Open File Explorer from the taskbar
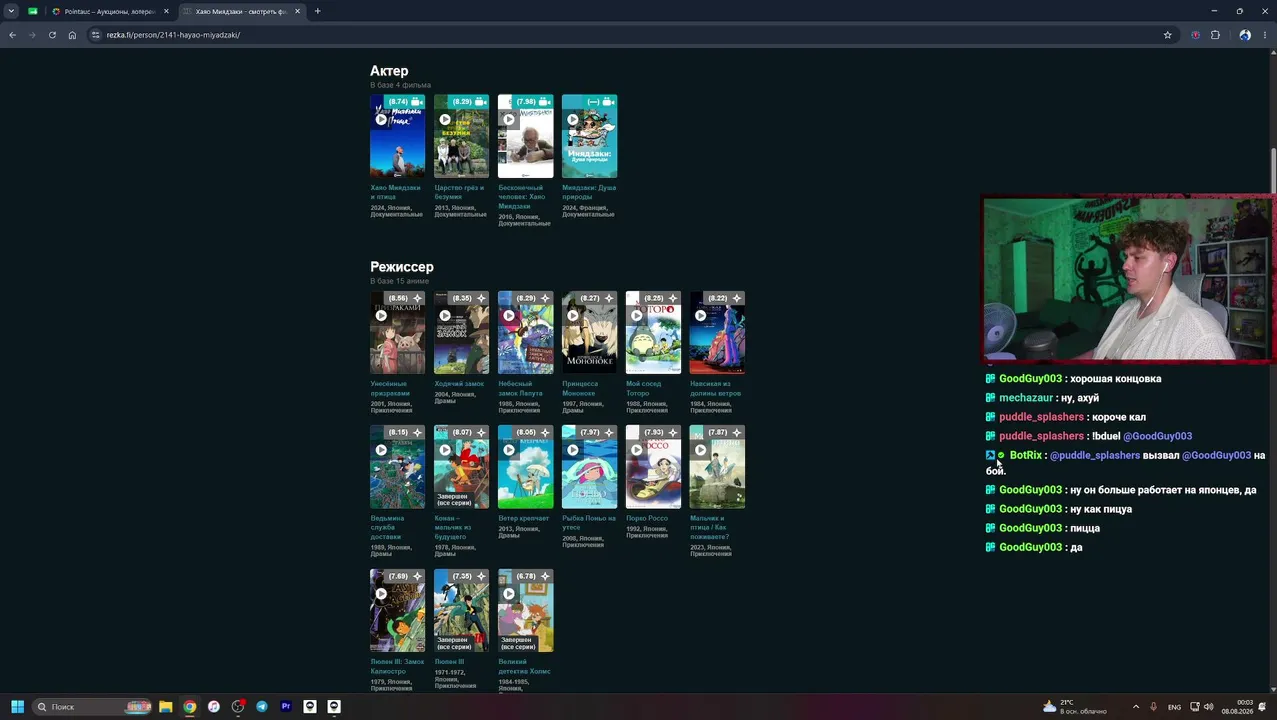The width and height of the screenshot is (1277, 720). coord(166,707)
